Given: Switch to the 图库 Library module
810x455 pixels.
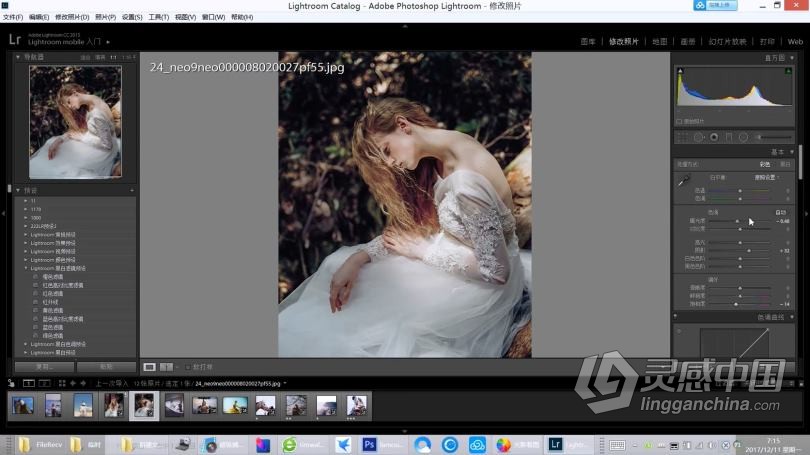Looking at the screenshot, I should click(588, 42).
